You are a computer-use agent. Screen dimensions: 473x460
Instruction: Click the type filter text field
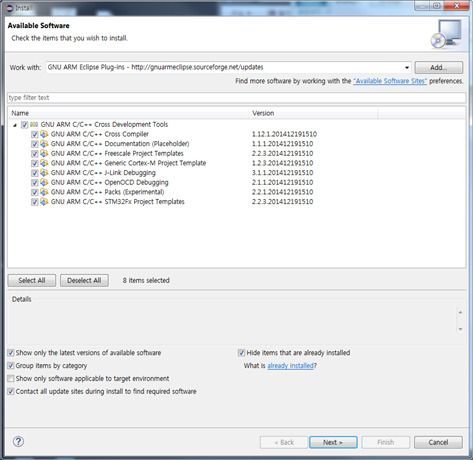[x=237, y=98]
